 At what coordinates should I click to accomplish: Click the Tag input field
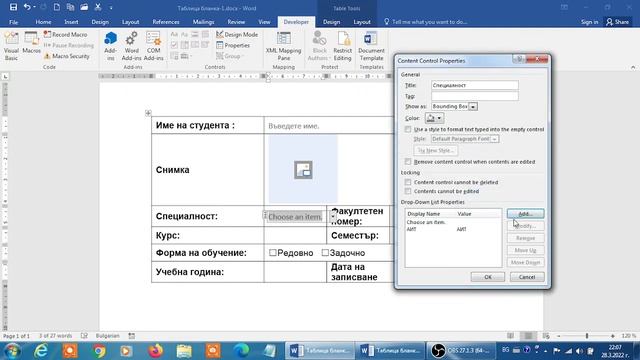point(475,96)
